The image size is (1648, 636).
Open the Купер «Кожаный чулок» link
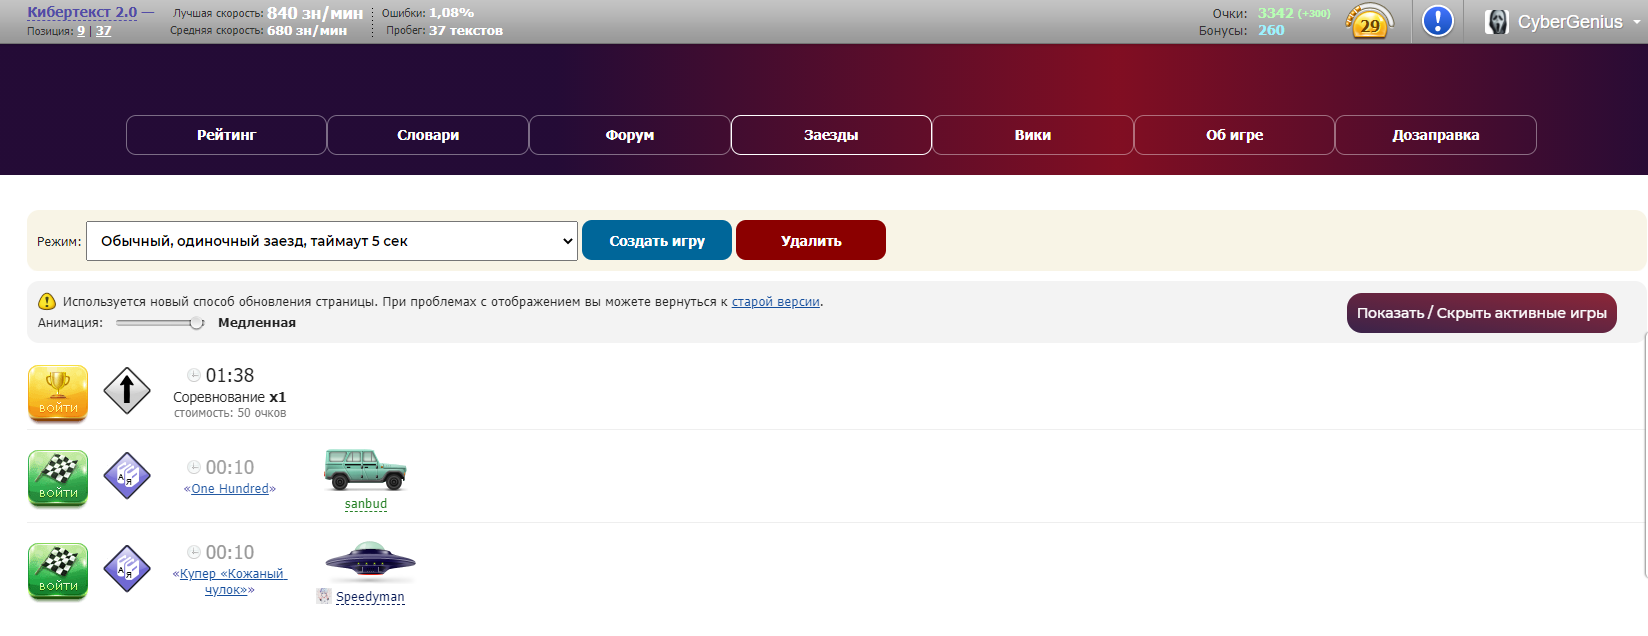tap(230, 582)
